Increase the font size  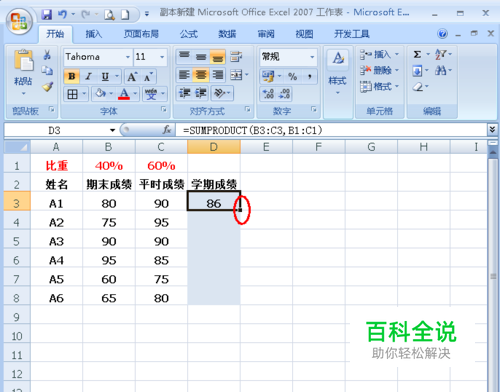tap(132, 77)
